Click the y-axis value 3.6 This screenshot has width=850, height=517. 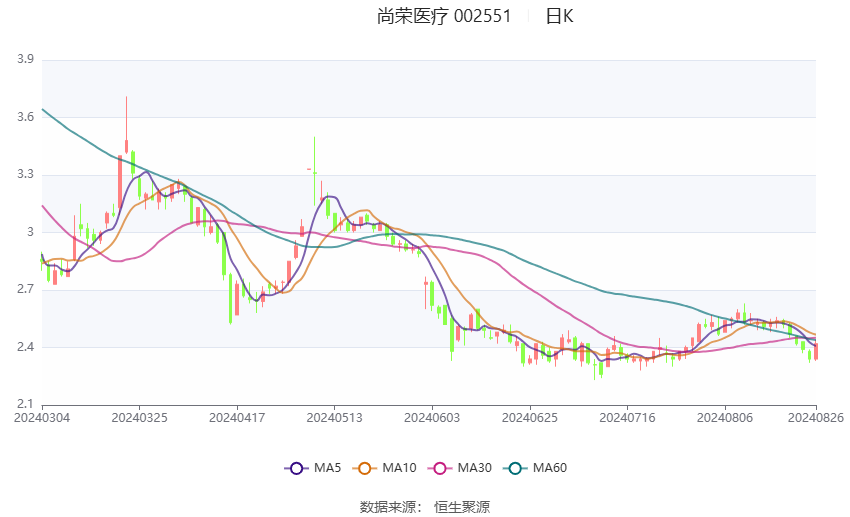click(25, 117)
